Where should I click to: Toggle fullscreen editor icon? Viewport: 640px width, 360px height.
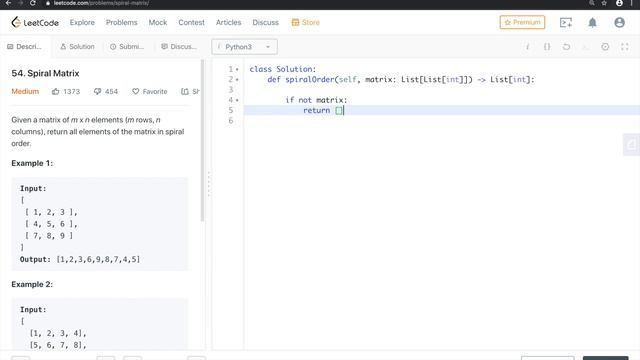(x=624, y=47)
